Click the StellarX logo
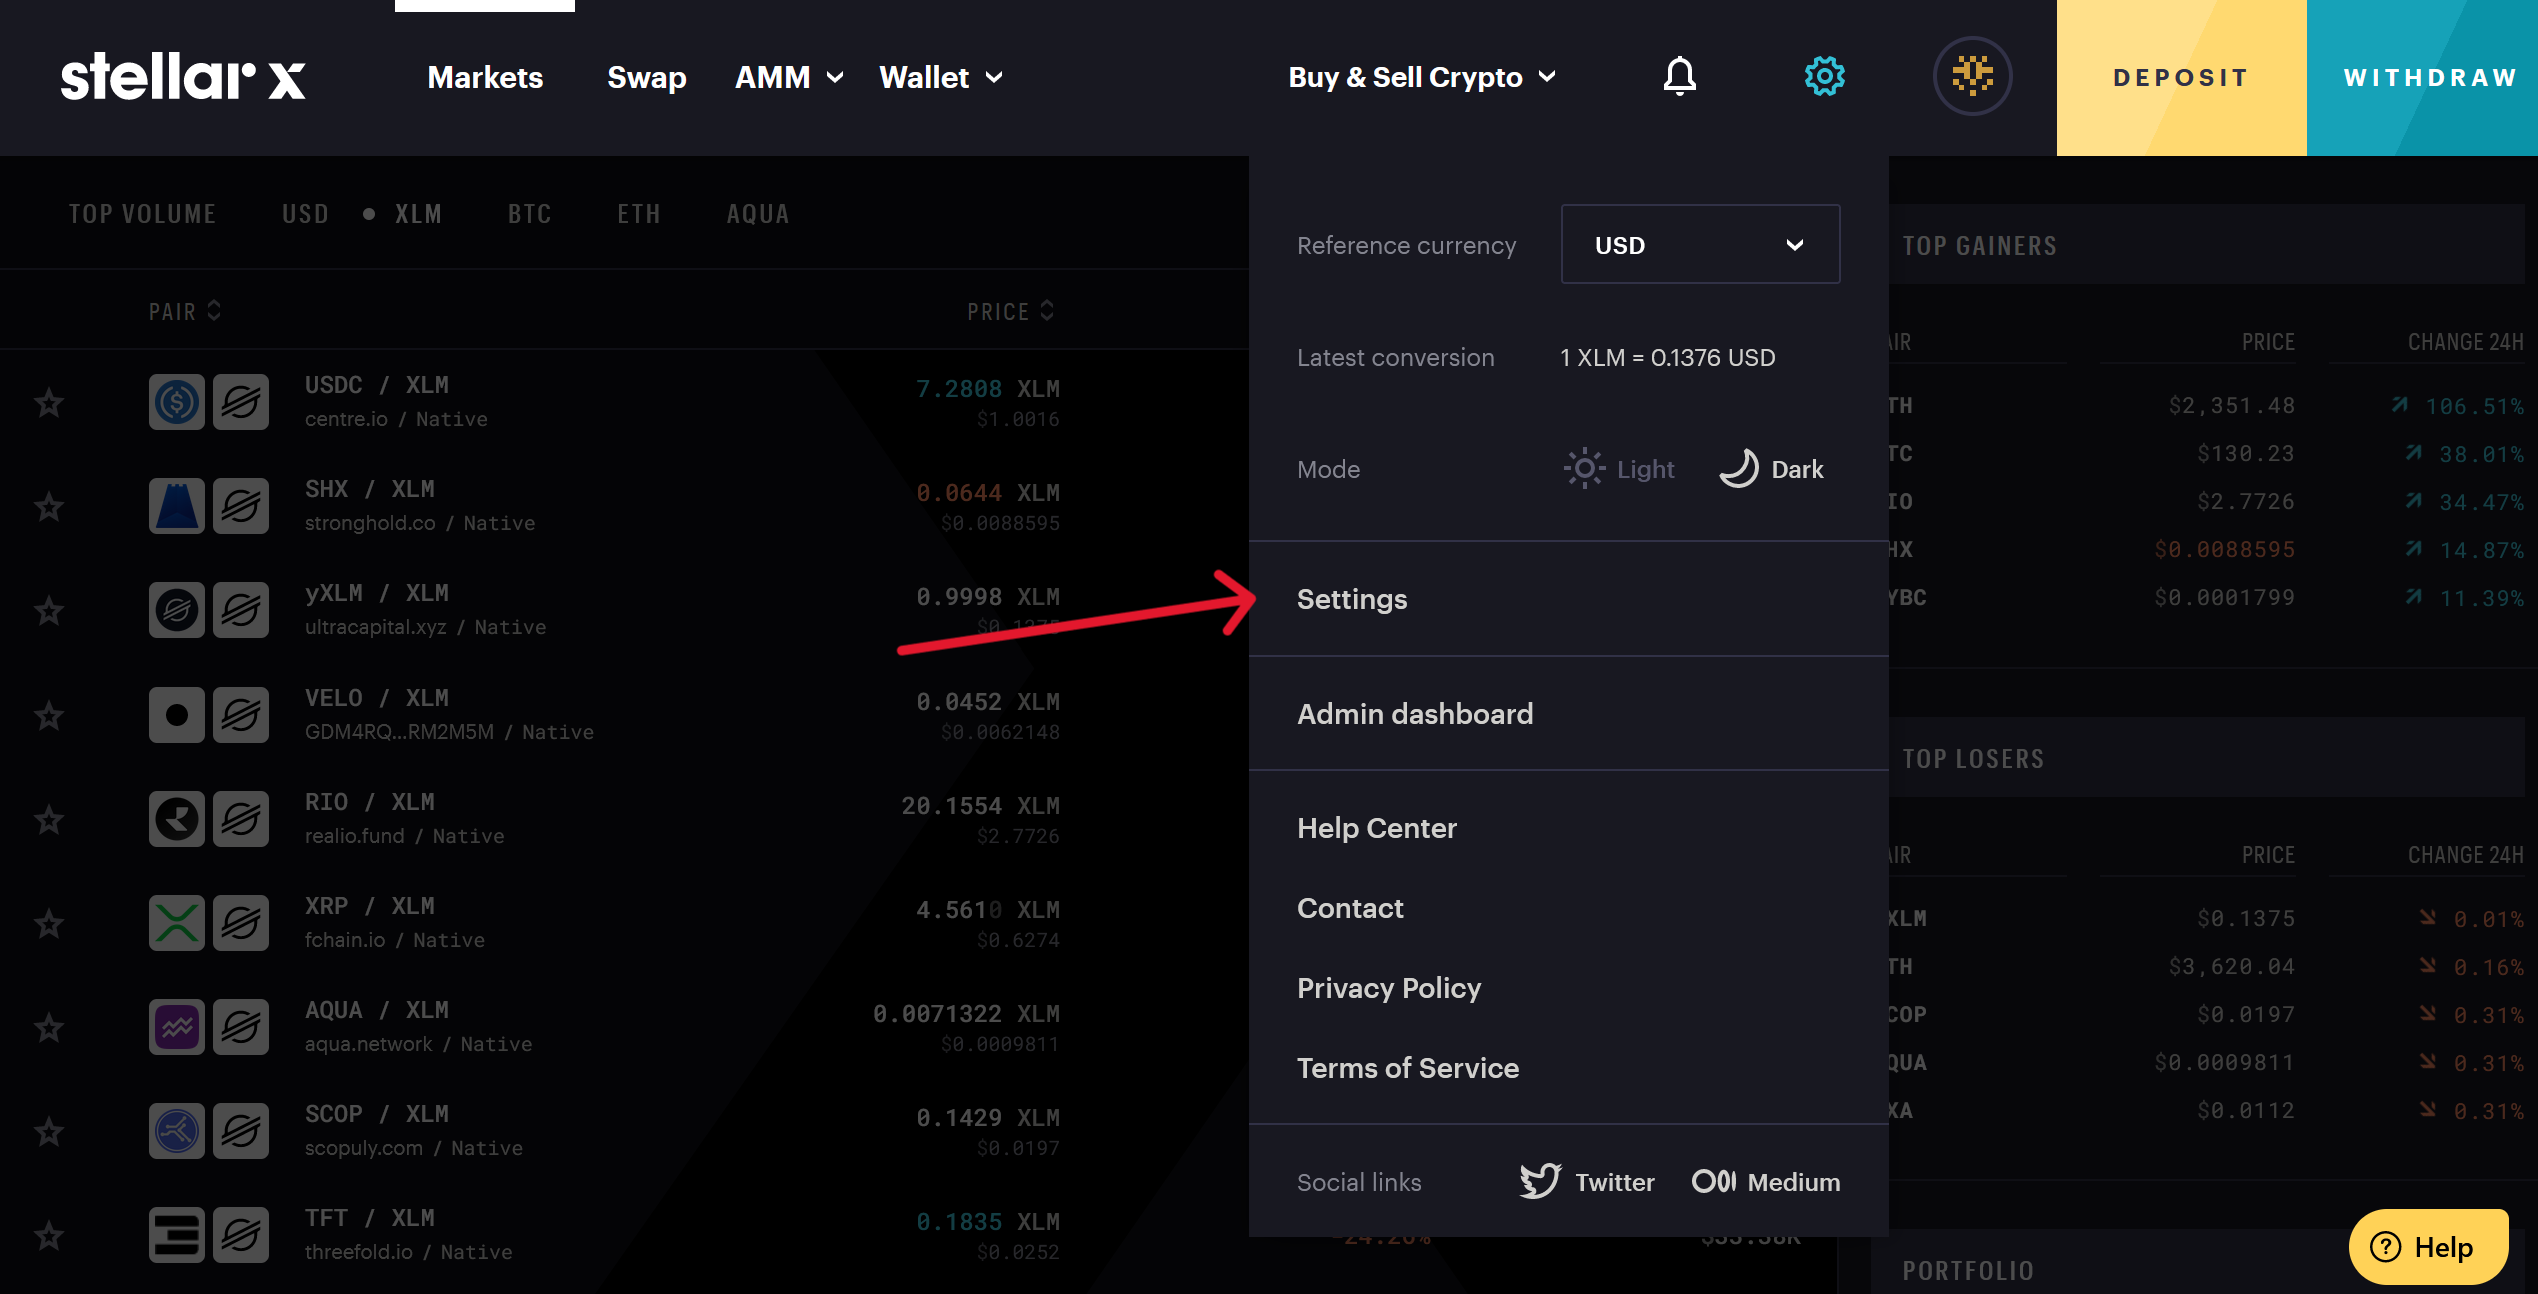Screen dimensions: 2538x1294 click(183, 77)
